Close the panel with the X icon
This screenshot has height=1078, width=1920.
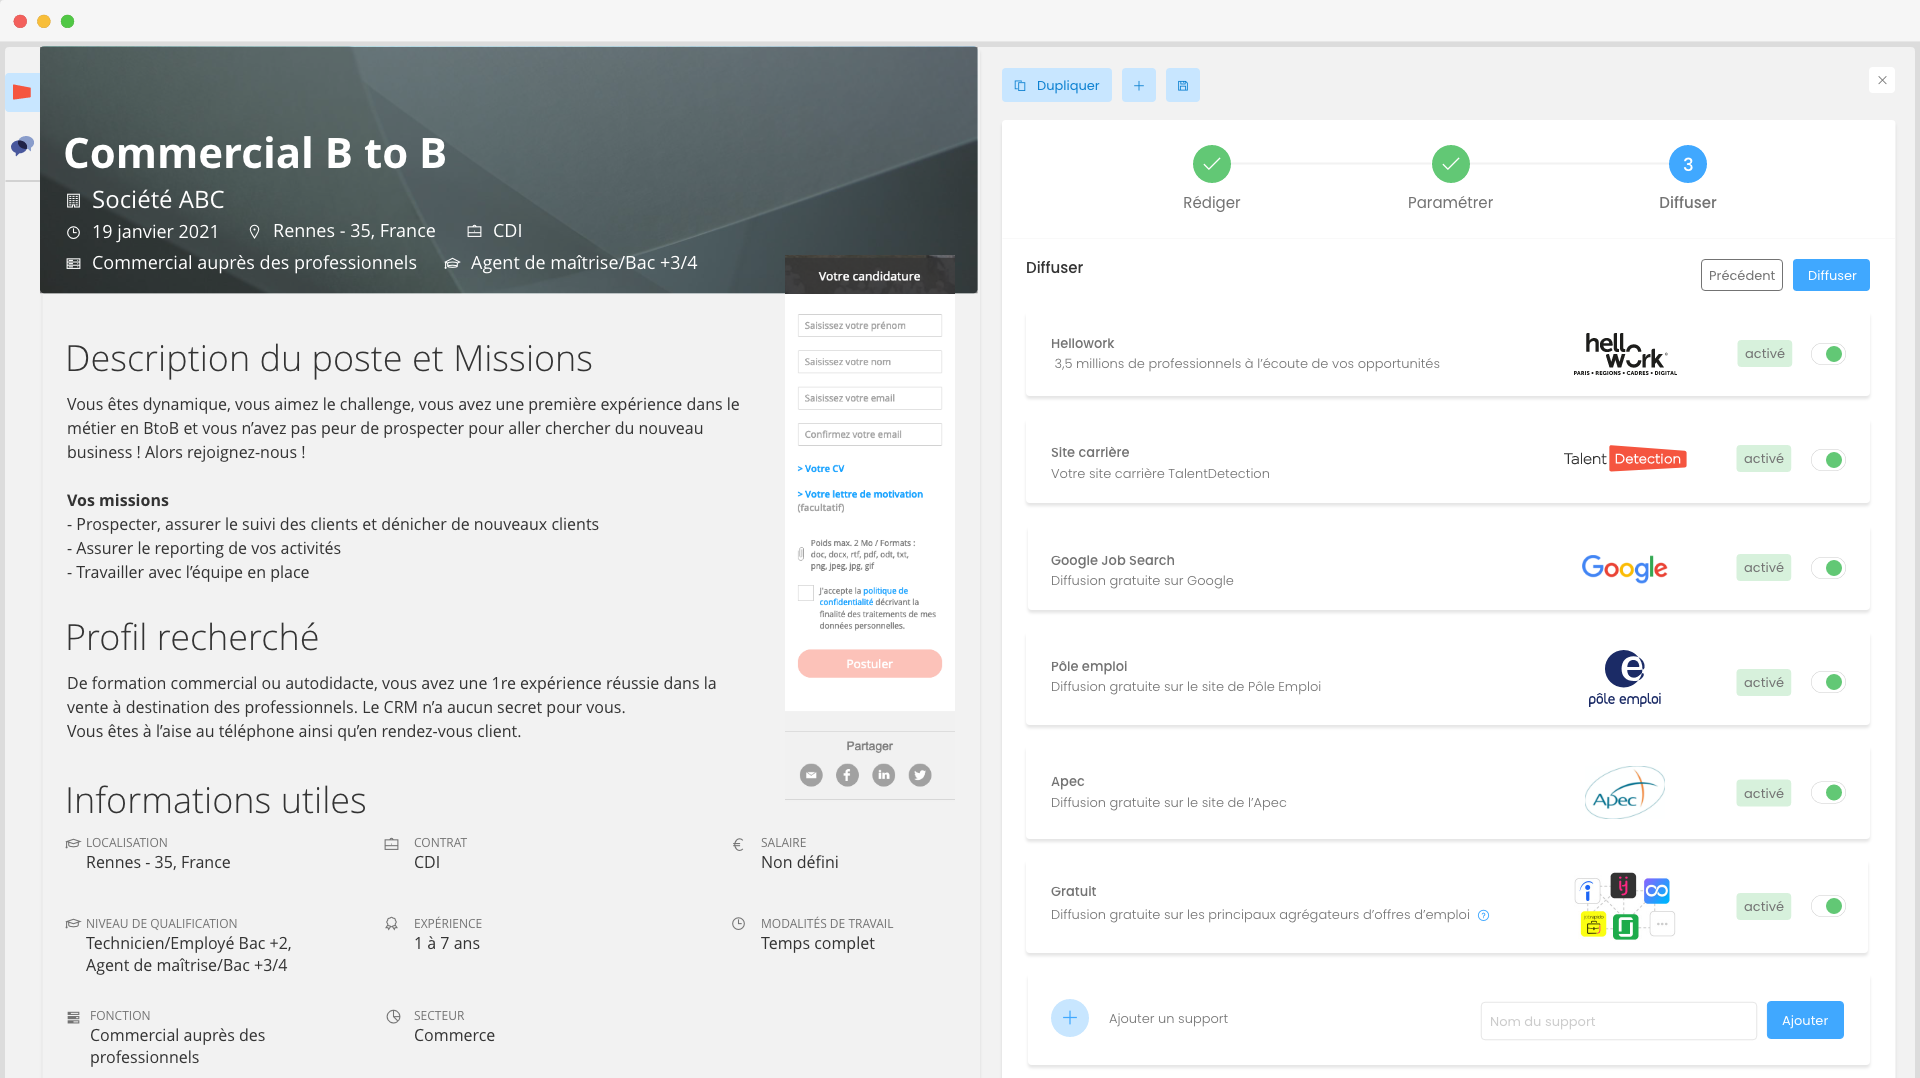click(x=1882, y=80)
